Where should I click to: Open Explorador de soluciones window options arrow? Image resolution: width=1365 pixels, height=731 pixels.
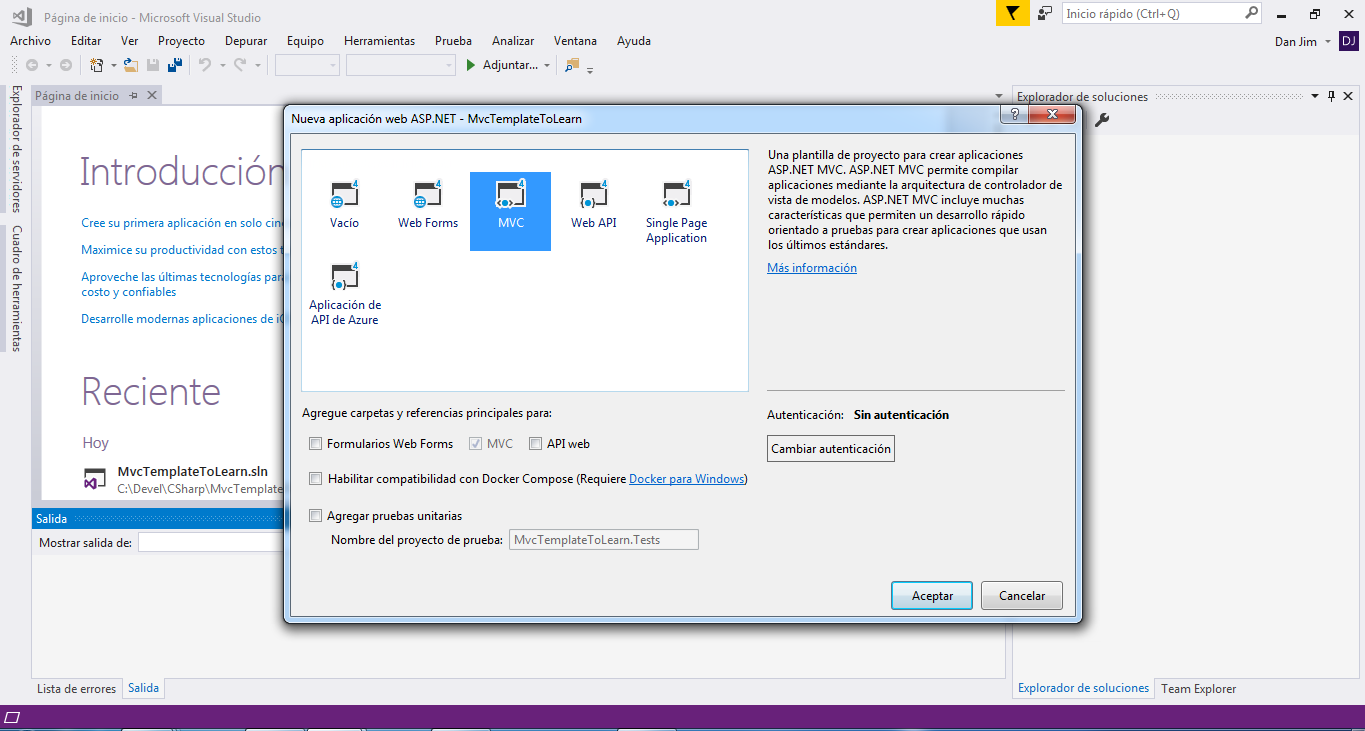(x=1314, y=97)
